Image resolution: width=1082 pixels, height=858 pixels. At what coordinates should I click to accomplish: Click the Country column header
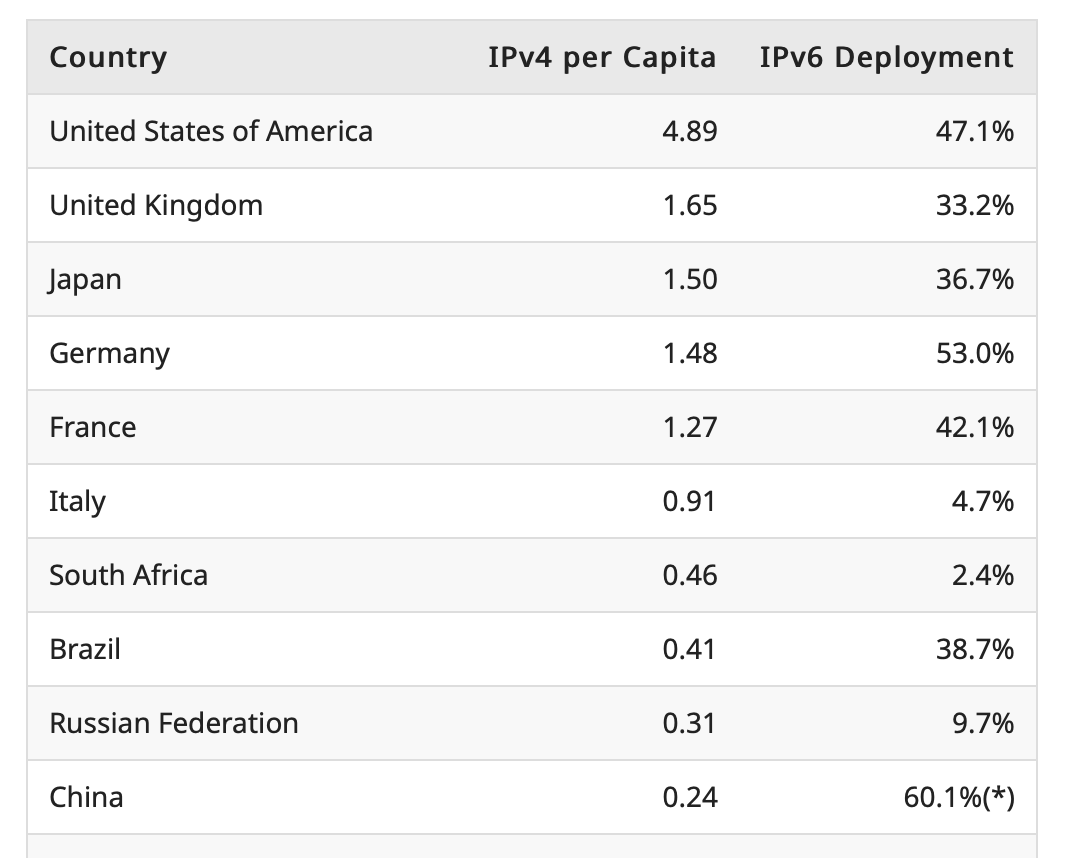pyautogui.click(x=108, y=58)
